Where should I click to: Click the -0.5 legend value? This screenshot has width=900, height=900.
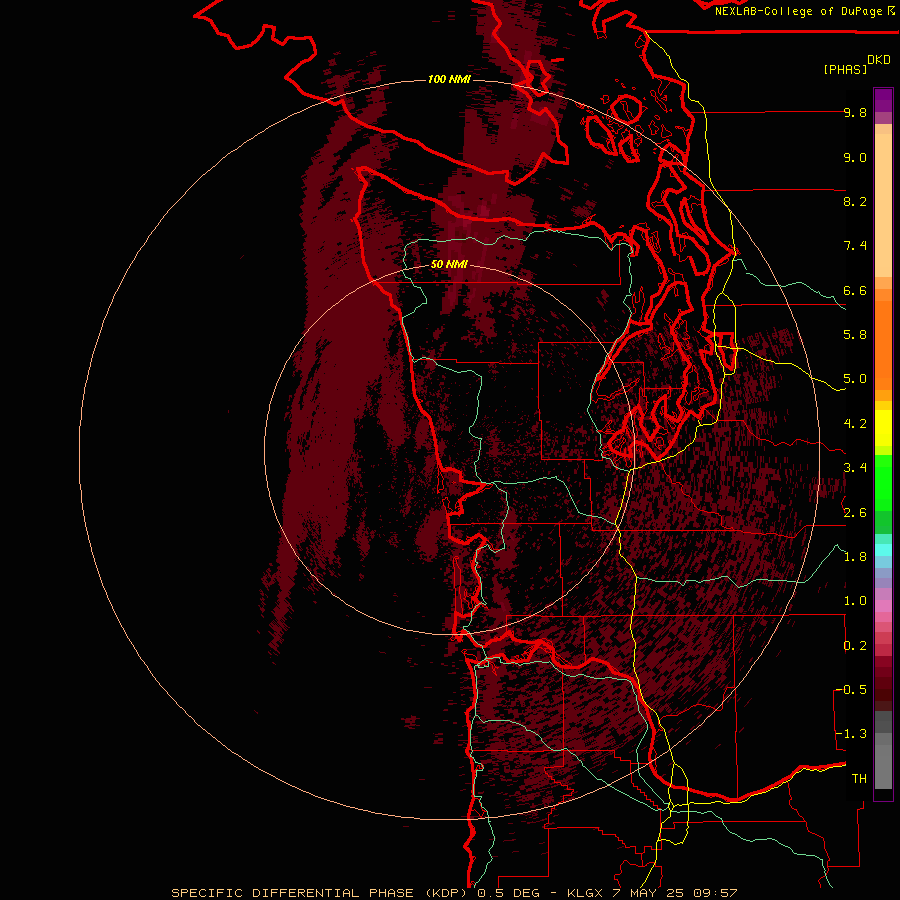click(853, 690)
